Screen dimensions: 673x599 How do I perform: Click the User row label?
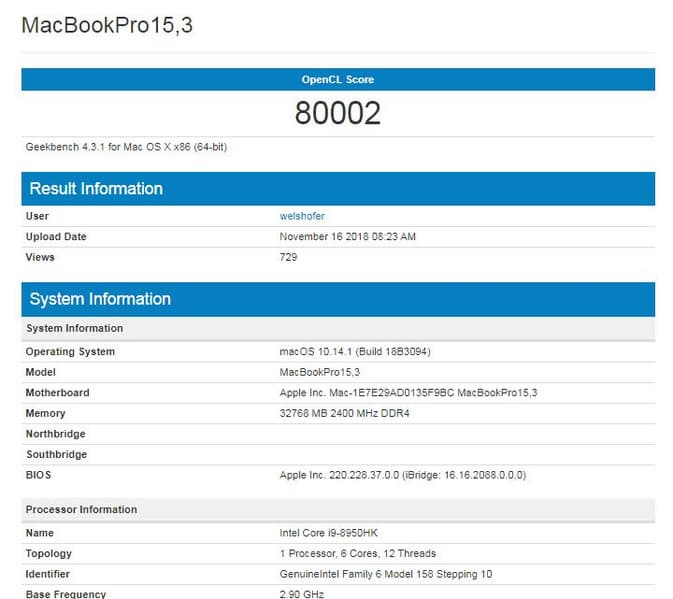tap(37, 216)
